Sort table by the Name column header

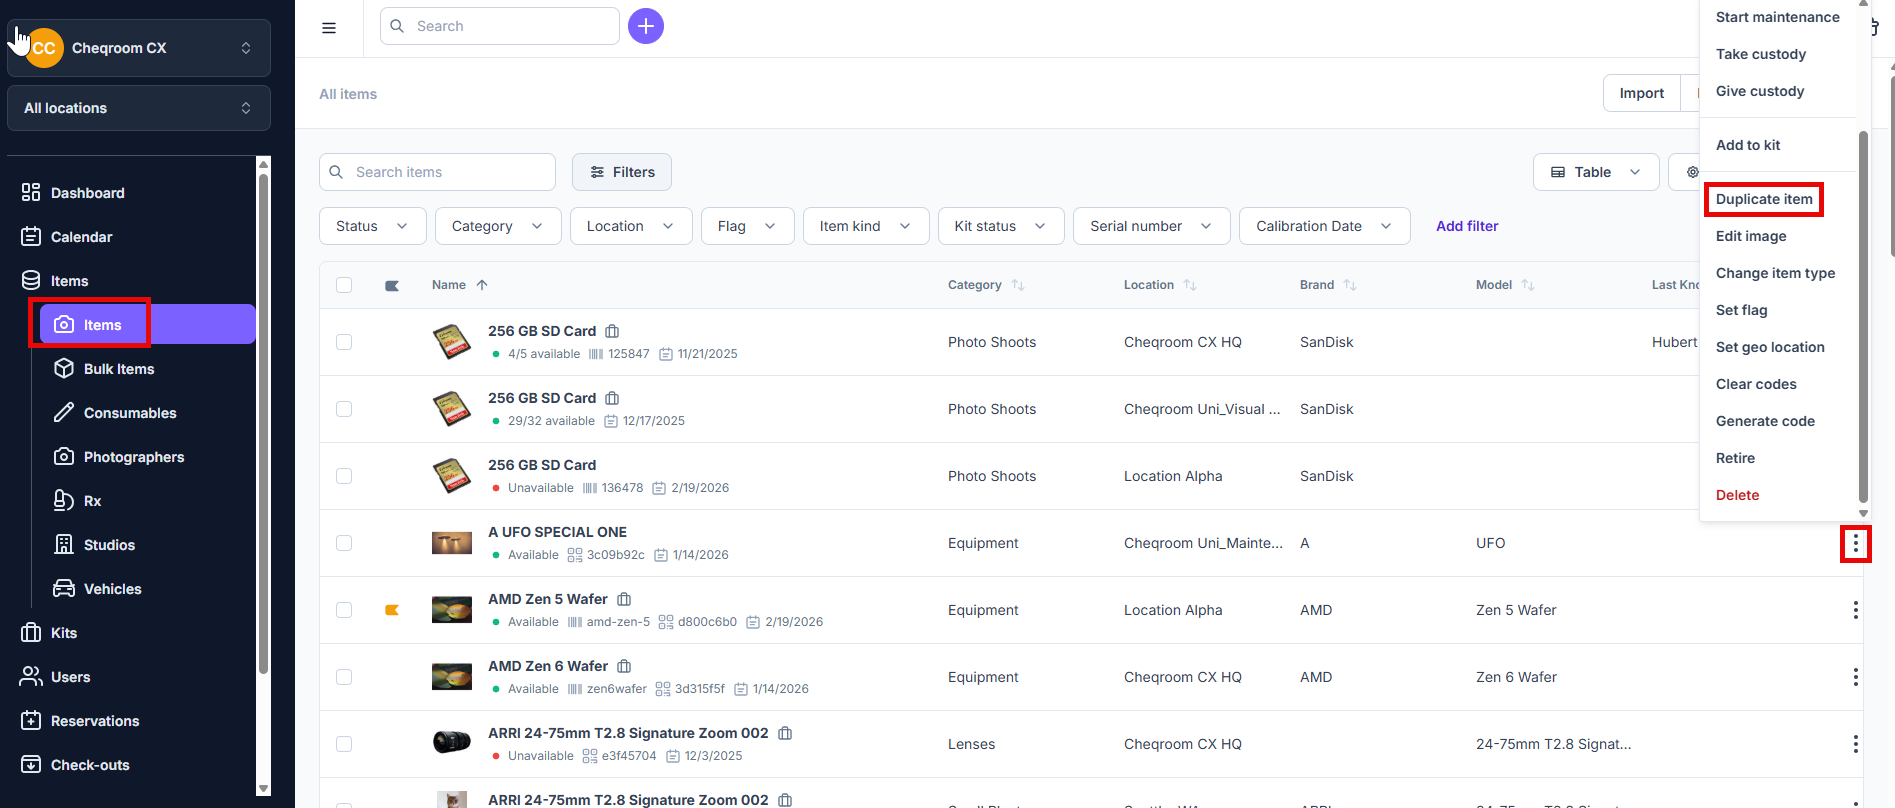459,285
